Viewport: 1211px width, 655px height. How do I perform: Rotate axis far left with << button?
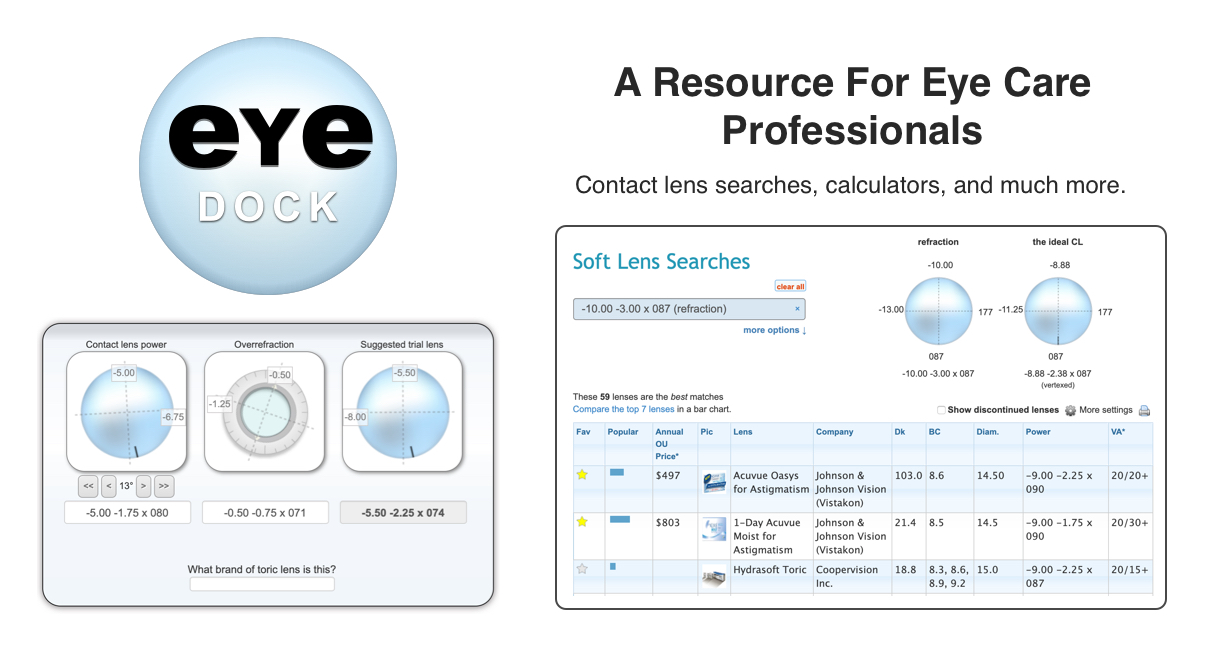point(89,486)
